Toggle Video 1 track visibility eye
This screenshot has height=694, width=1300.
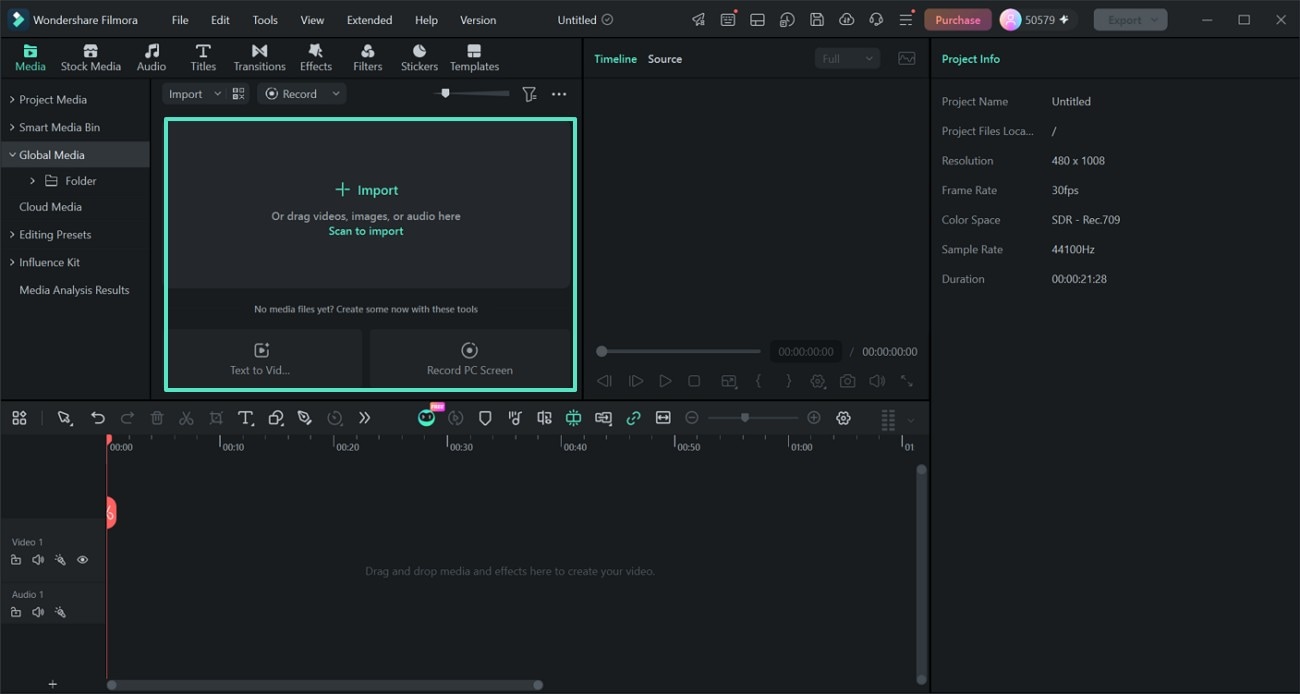tap(83, 560)
